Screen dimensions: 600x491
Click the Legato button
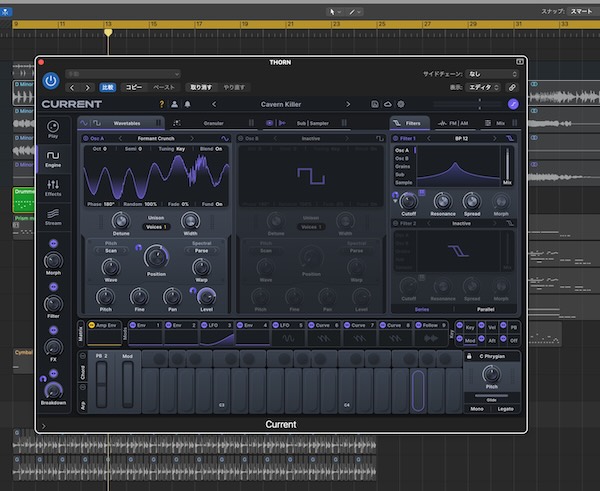(505, 409)
